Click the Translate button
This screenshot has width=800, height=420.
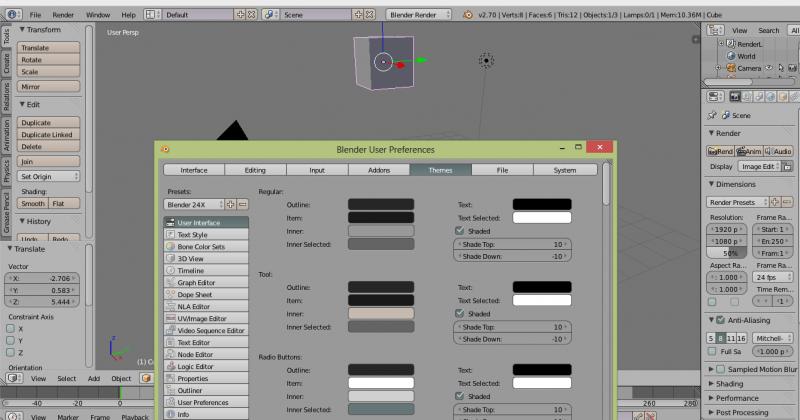coord(48,47)
